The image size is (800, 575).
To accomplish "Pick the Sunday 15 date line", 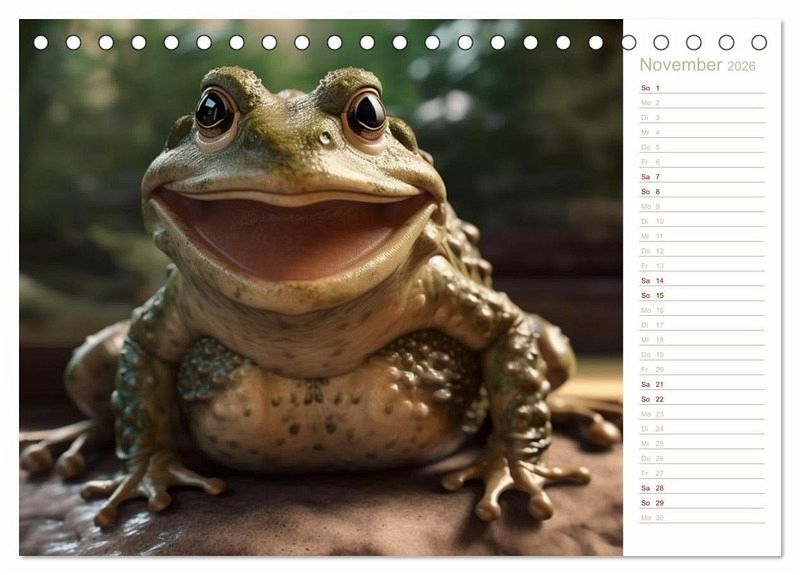I will tap(700, 296).
